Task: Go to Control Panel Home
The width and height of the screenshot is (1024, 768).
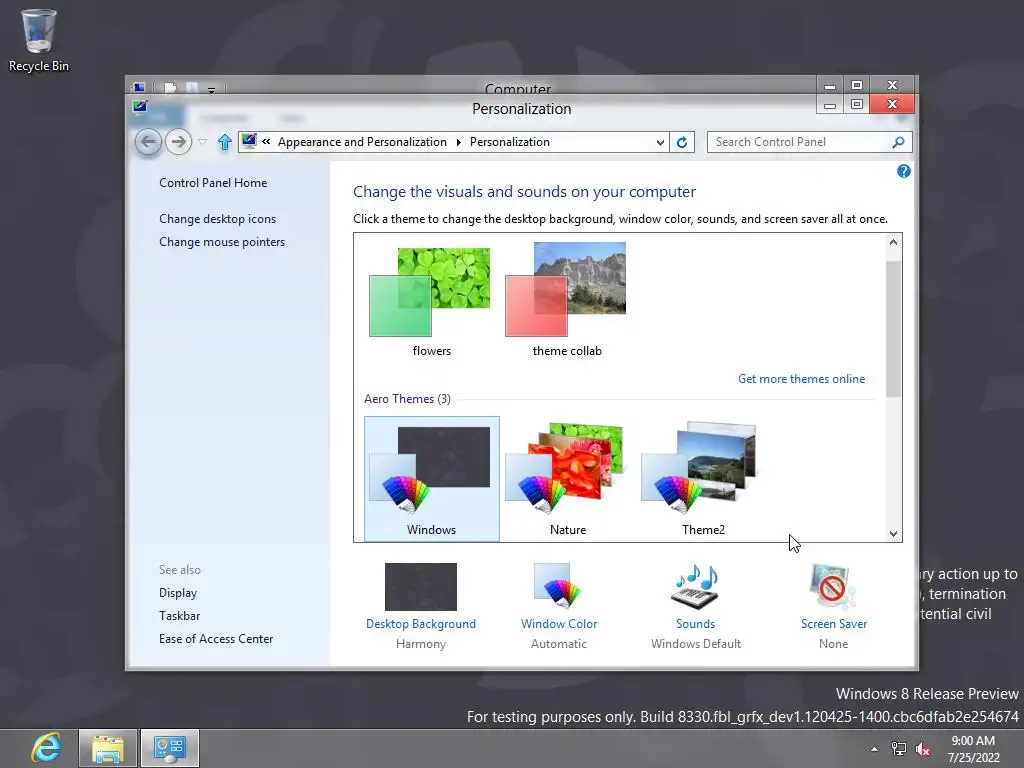Action: [x=213, y=183]
